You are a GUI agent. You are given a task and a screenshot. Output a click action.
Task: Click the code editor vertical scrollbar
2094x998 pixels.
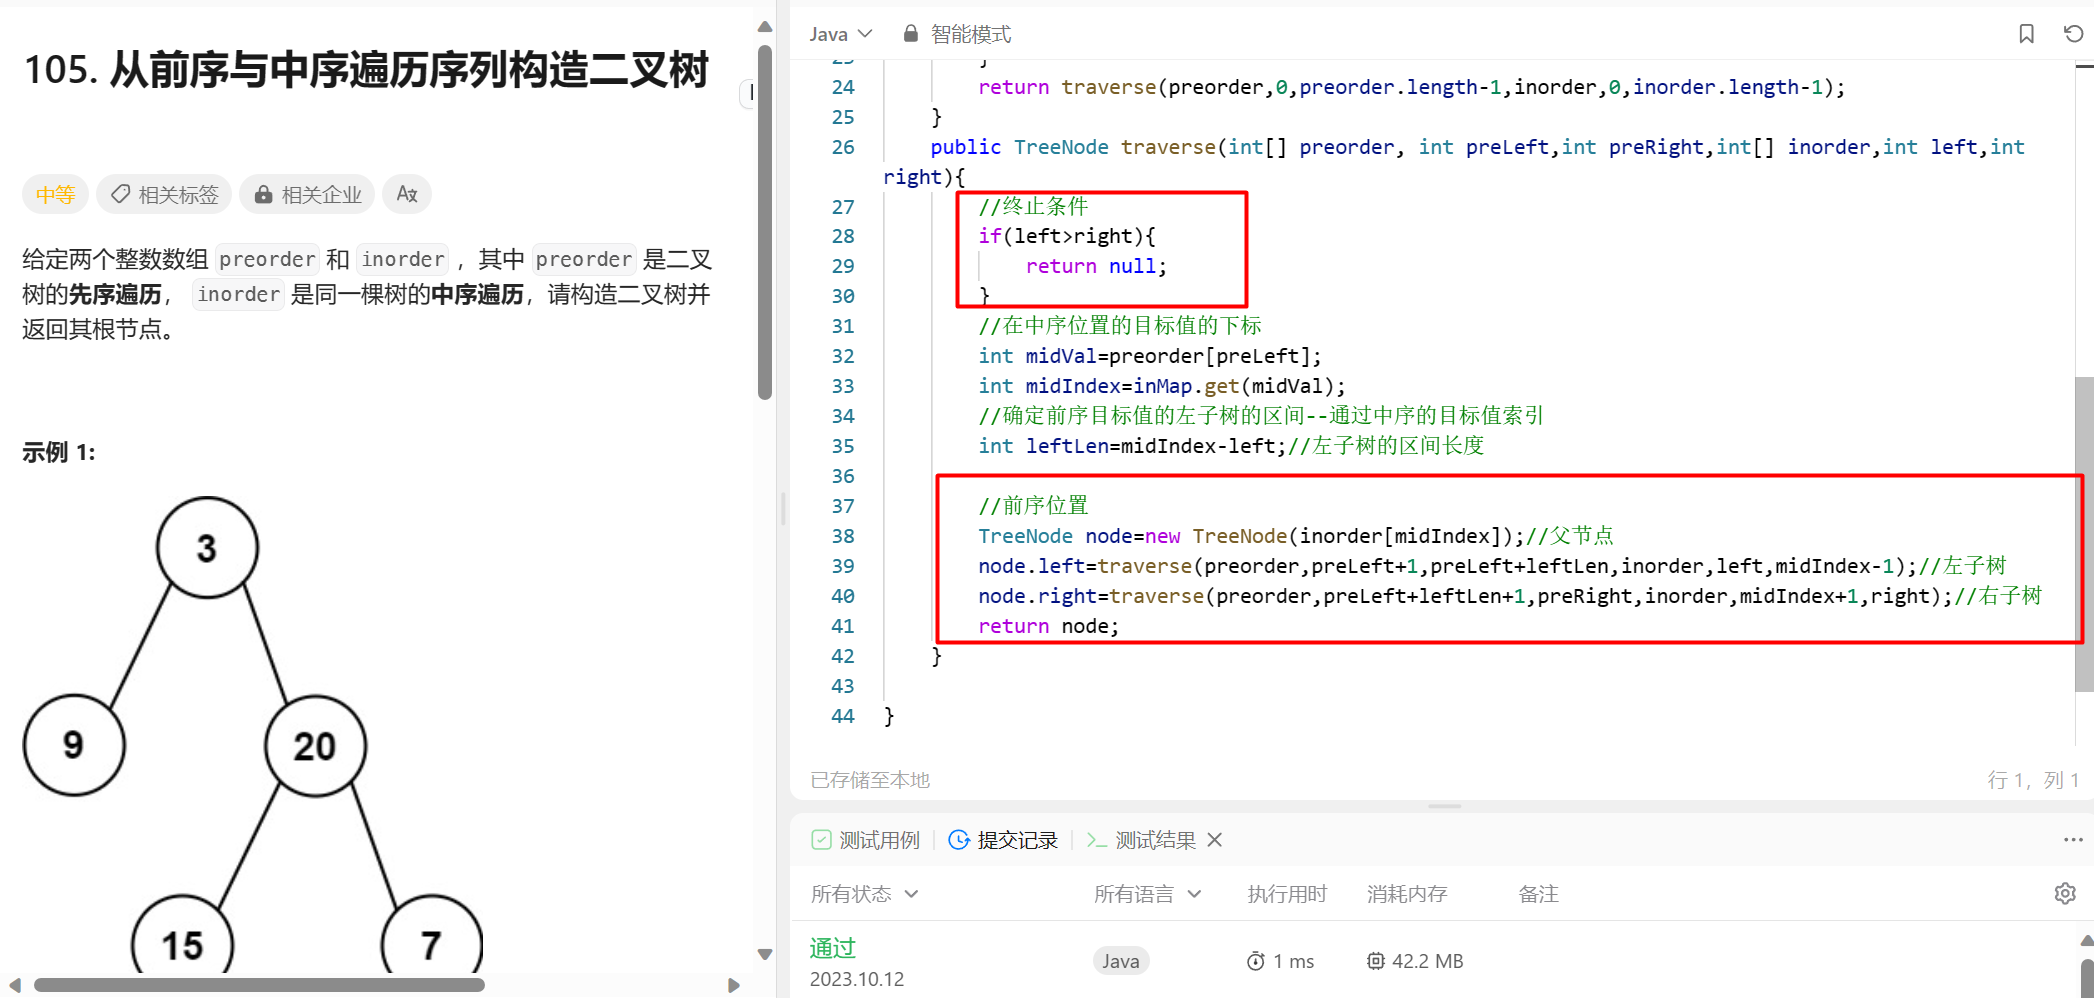point(2084,533)
